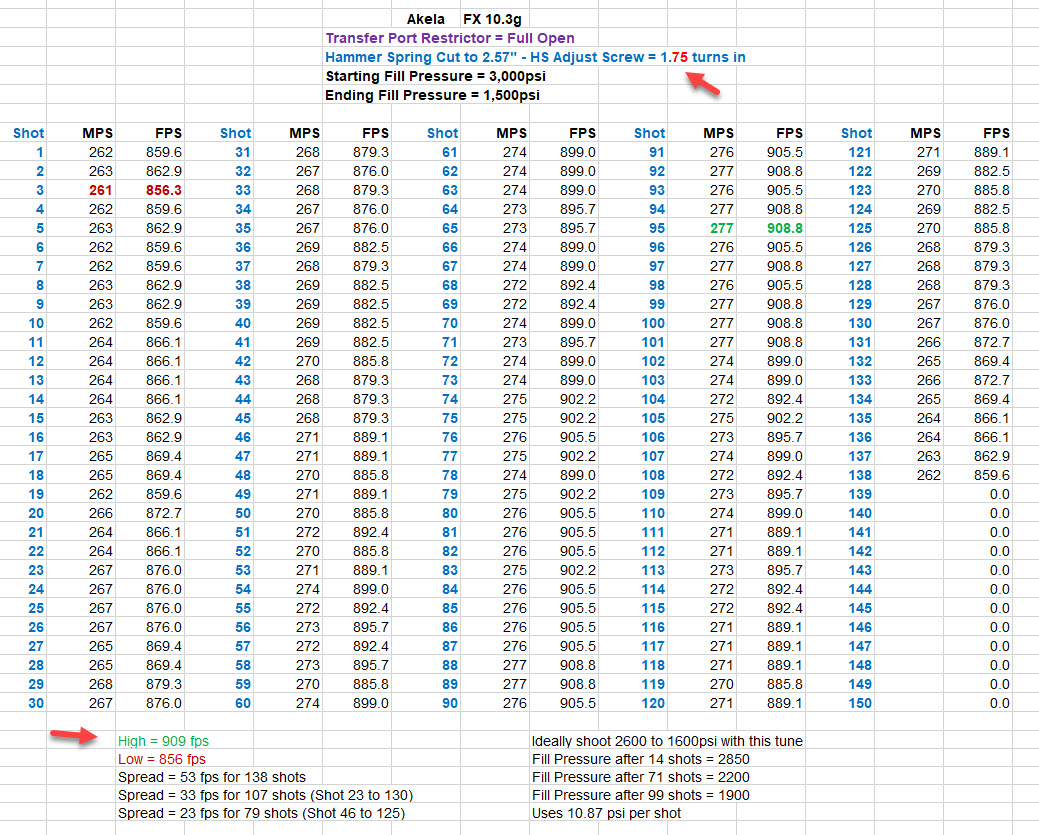The height and width of the screenshot is (835, 1039).
Task: Select 'Starting Fill Pressure = 3,000psi' cell
Action: coord(435,76)
